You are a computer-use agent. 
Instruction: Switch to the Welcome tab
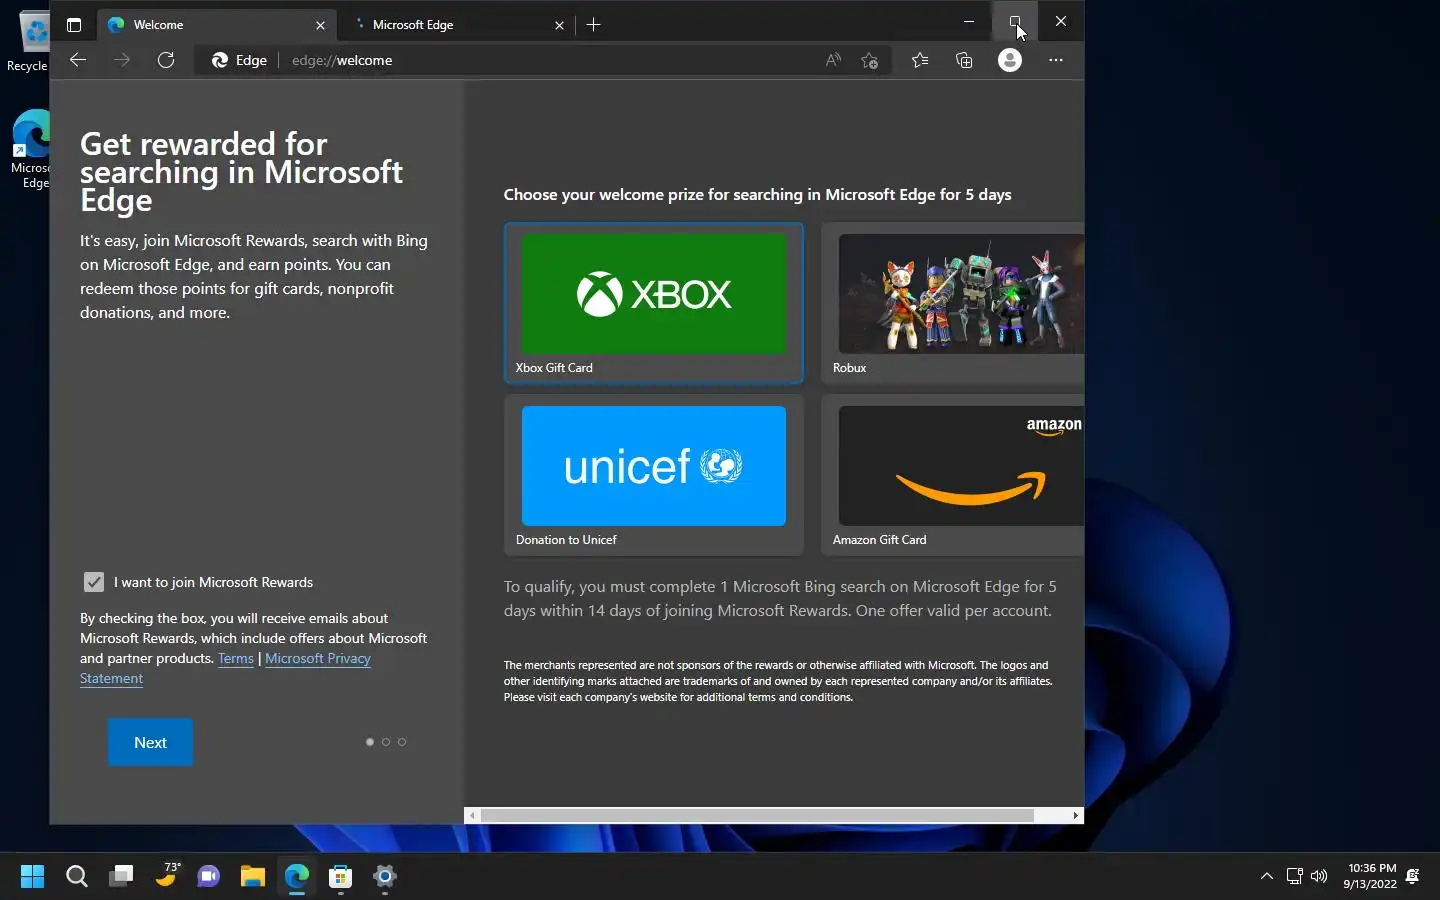(x=217, y=25)
